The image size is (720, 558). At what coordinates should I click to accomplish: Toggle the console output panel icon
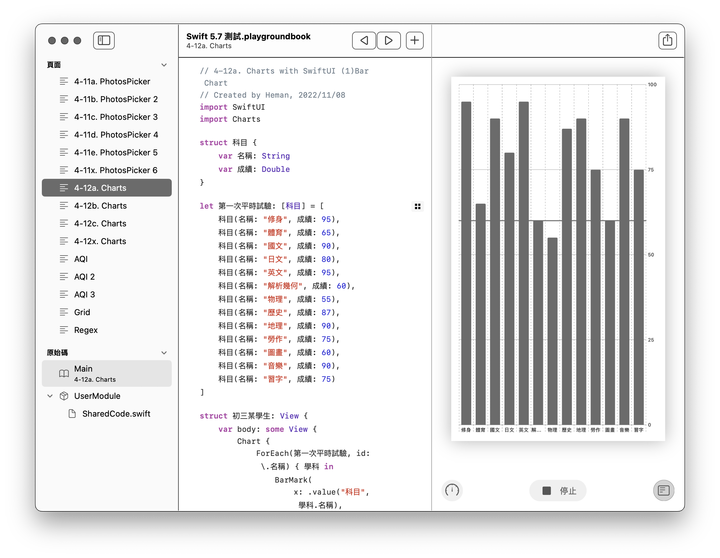pyautogui.click(x=664, y=490)
